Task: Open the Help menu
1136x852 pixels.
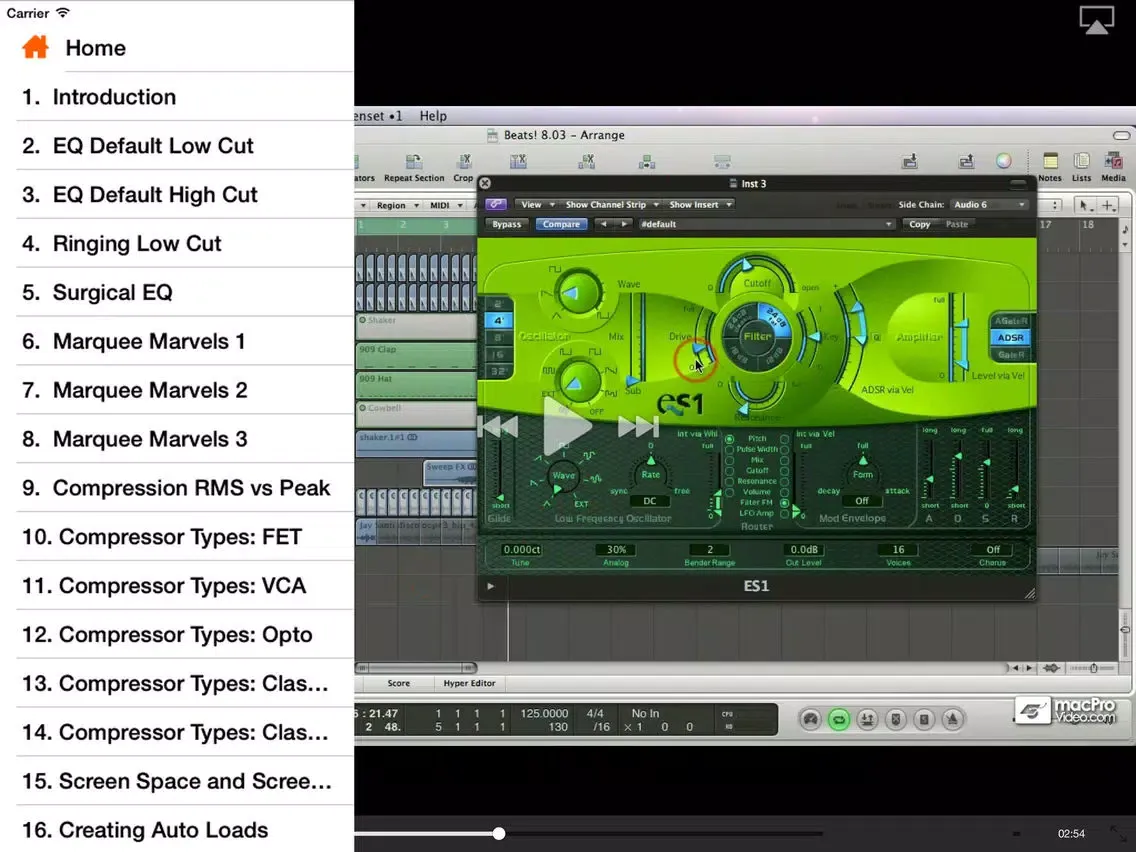Action: click(433, 116)
